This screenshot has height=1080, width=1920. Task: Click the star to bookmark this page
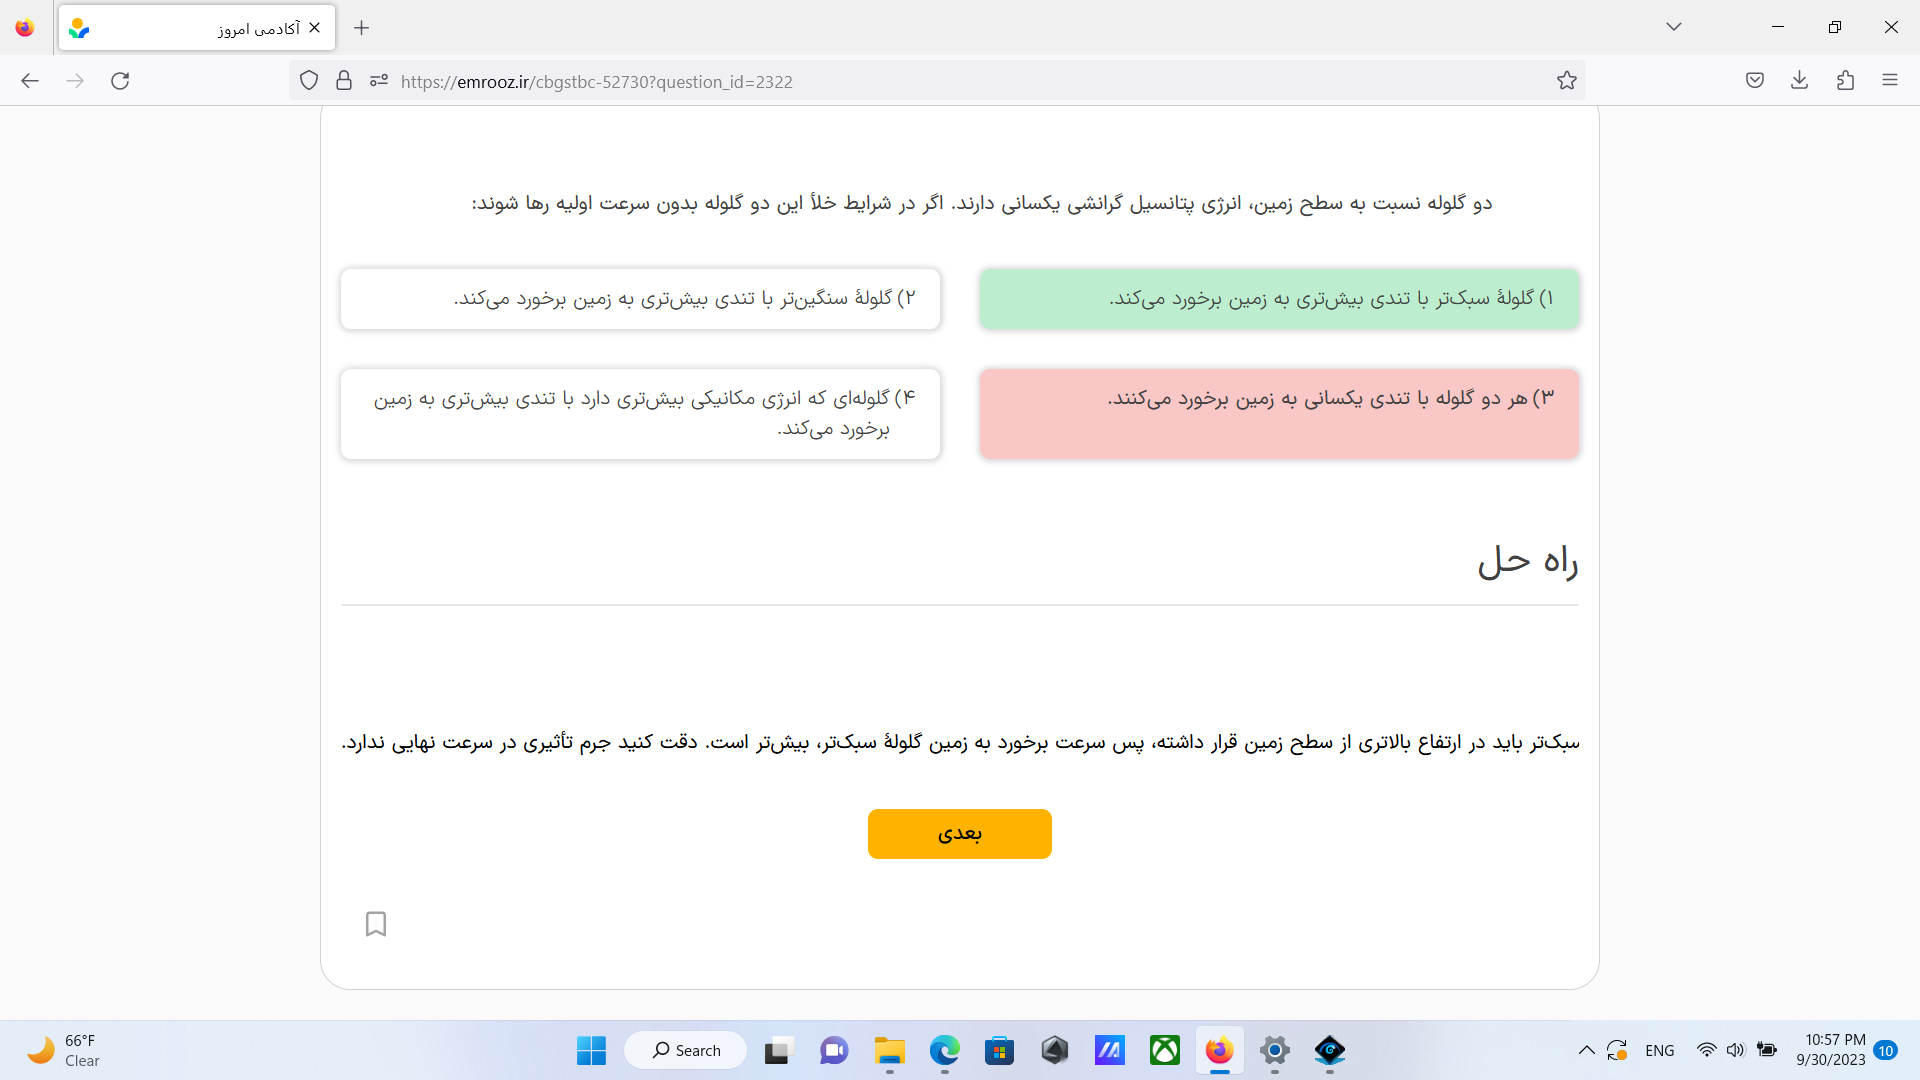[1566, 81]
